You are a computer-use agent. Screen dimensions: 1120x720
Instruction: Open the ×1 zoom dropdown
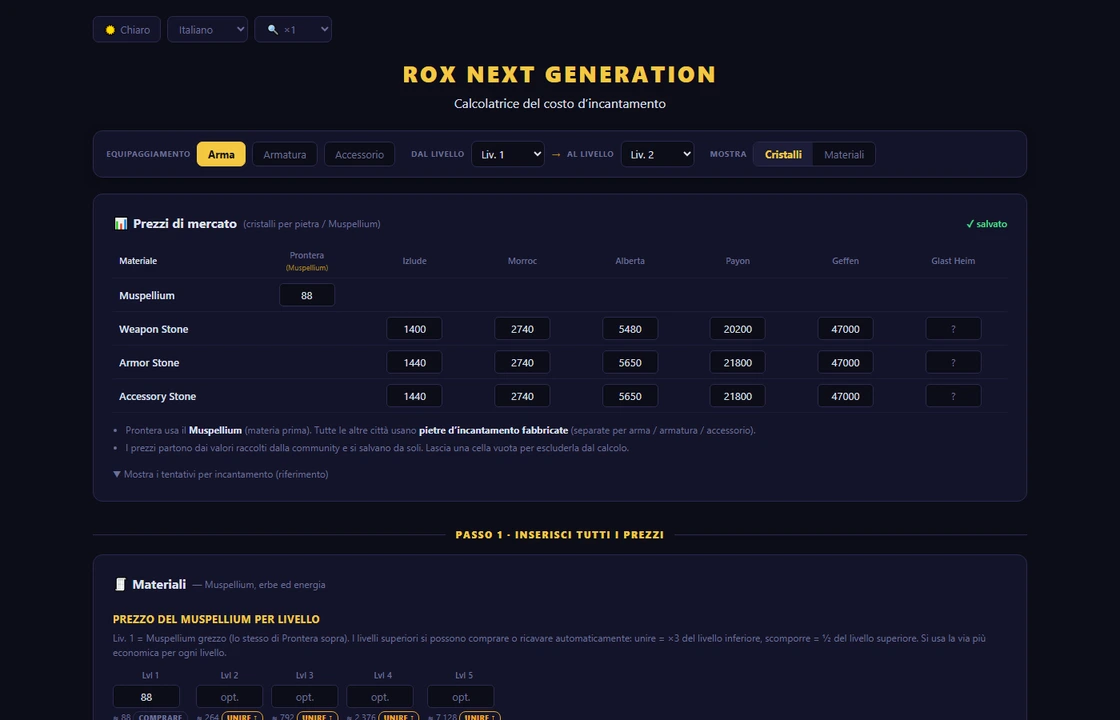pyautogui.click(x=293, y=29)
